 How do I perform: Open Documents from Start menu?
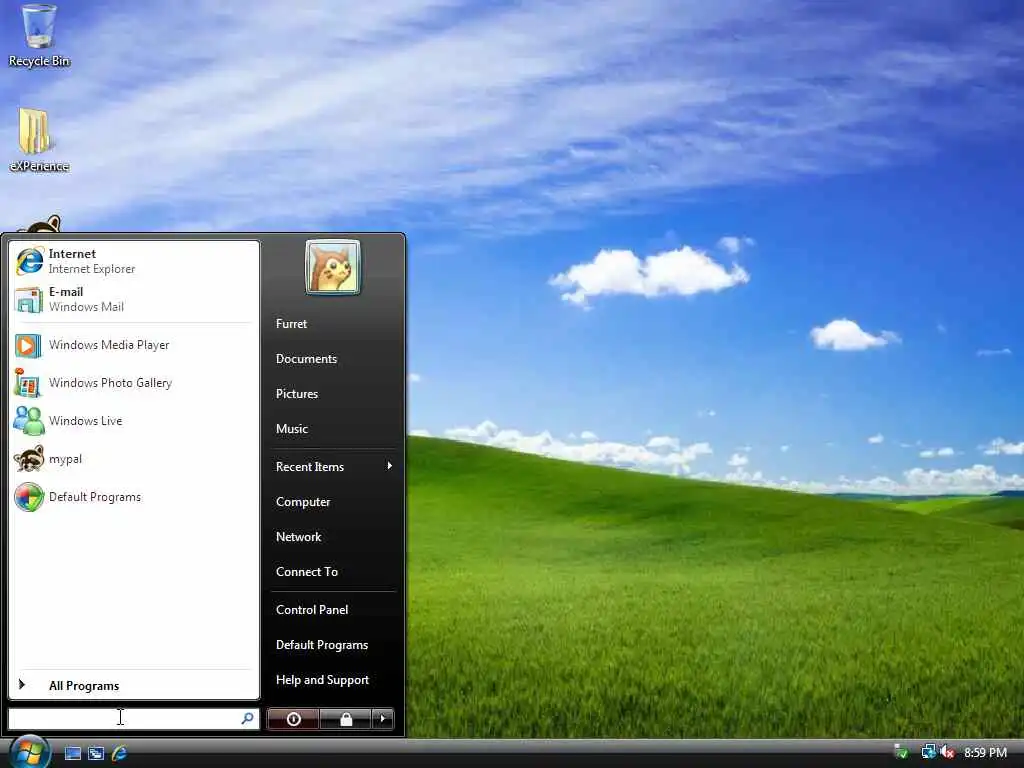(x=332, y=359)
